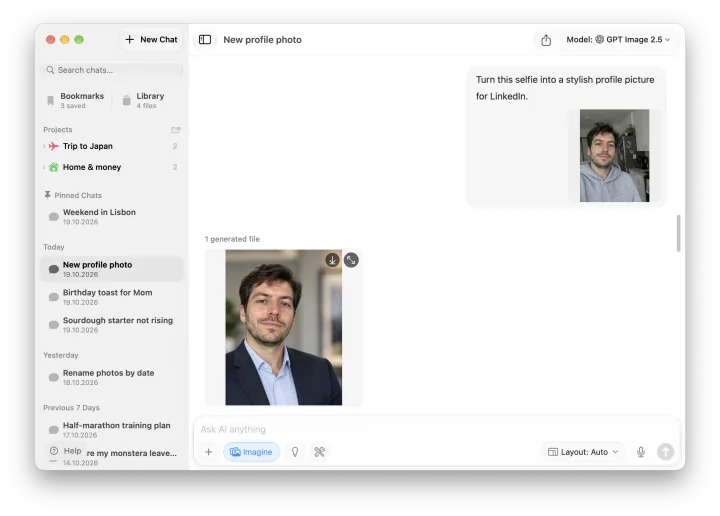Open the tools icon below input
720x516 pixels.
[x=320, y=452]
